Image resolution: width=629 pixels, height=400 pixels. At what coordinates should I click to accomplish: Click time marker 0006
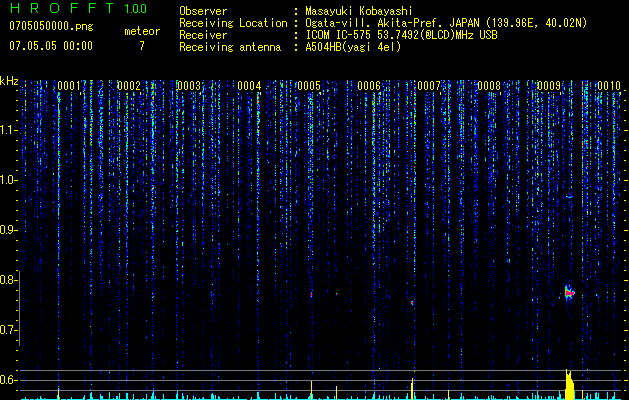point(369,86)
